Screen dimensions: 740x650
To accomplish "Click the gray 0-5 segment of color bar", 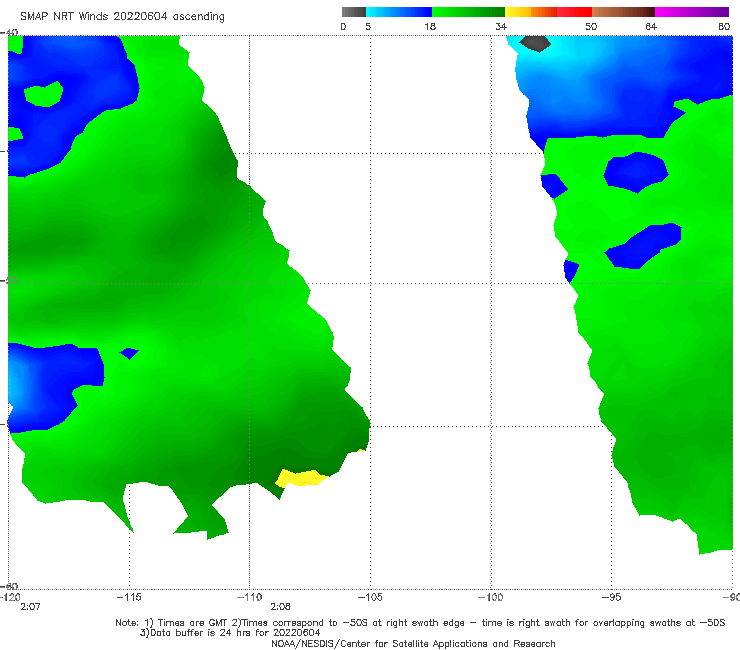I will [354, 12].
